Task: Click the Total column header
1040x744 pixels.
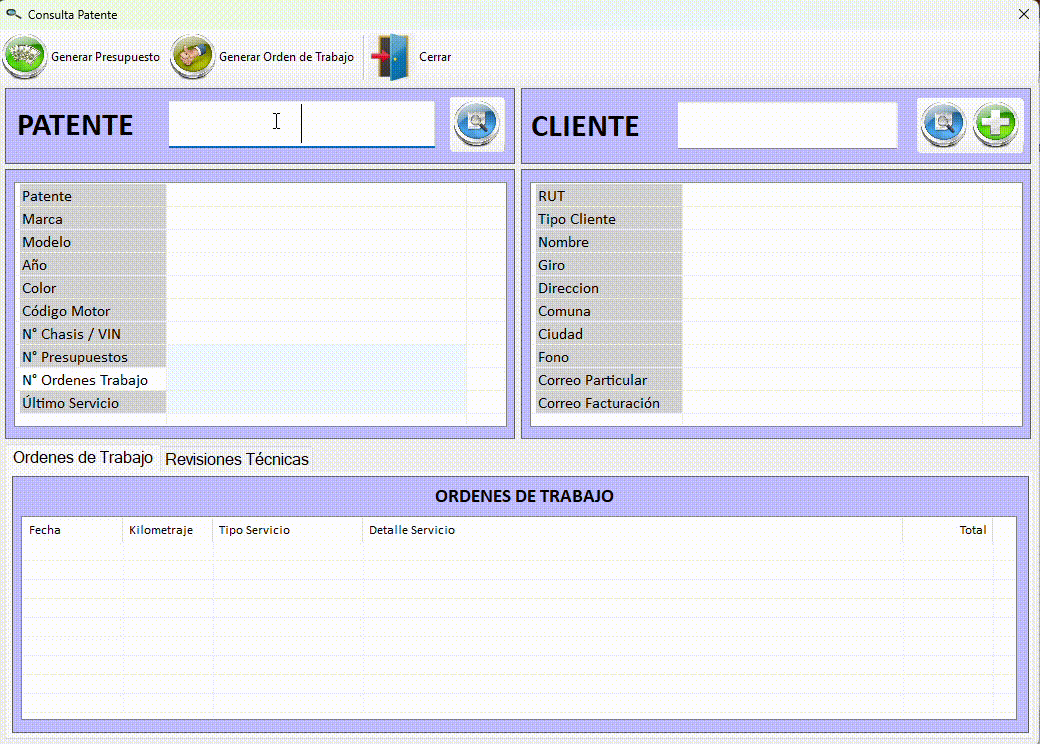Action: pyautogui.click(x=972, y=530)
